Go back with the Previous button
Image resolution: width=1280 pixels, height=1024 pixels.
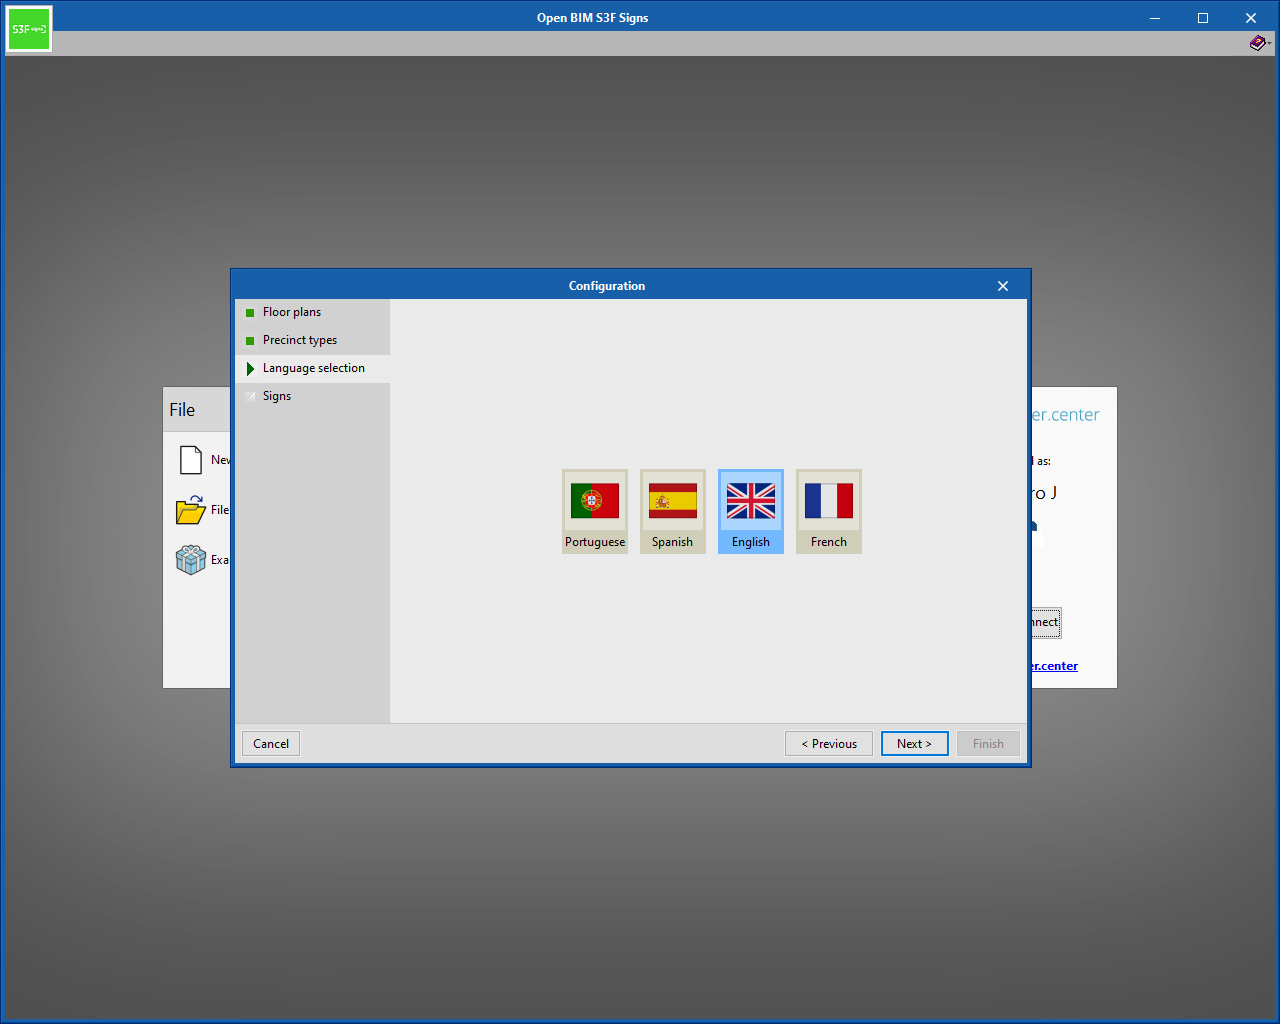[829, 744]
